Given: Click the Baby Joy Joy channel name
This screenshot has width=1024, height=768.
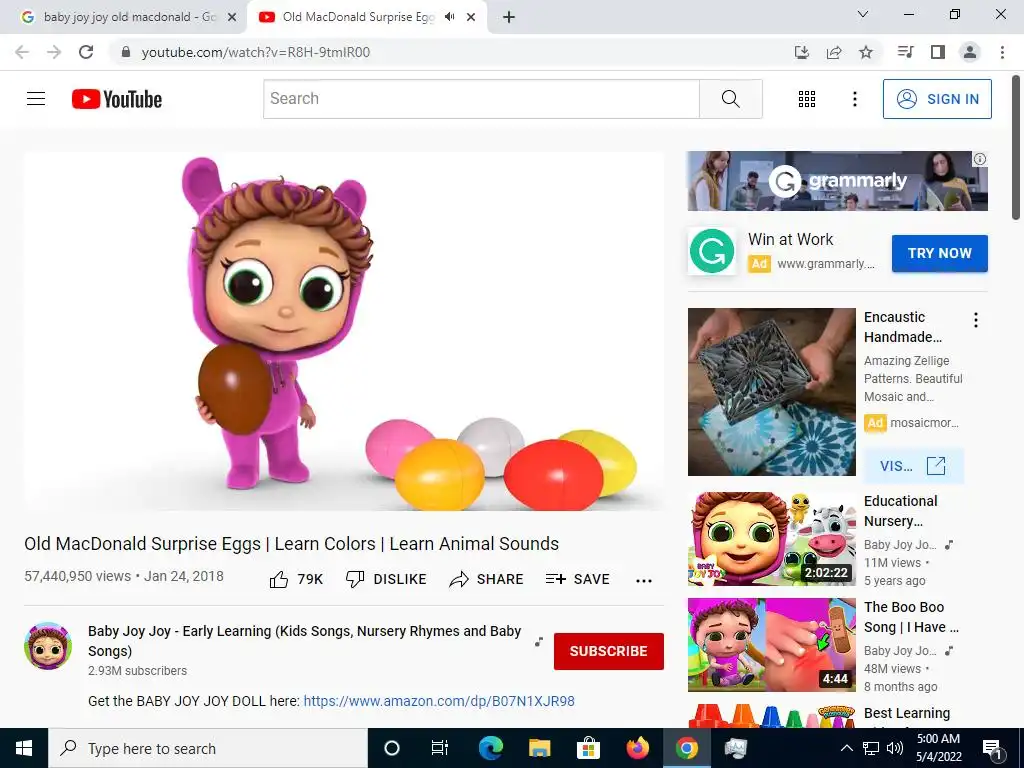Looking at the screenshot, I should point(304,641).
